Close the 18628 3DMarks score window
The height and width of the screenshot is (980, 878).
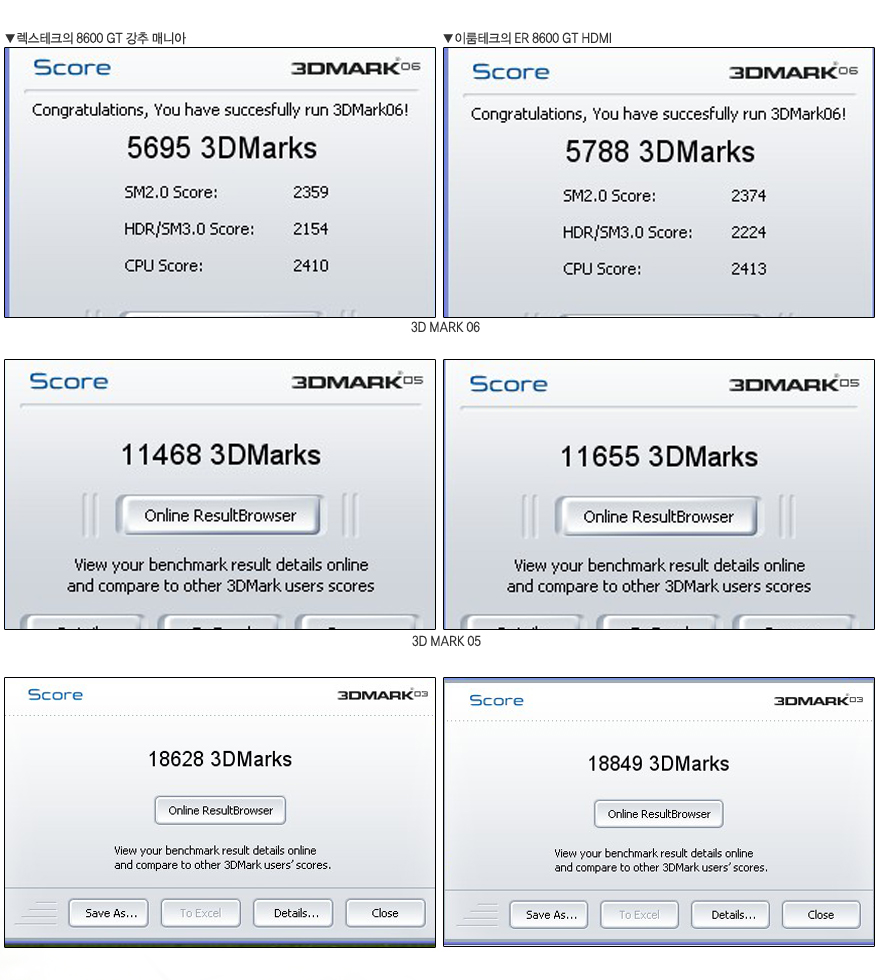click(x=386, y=913)
